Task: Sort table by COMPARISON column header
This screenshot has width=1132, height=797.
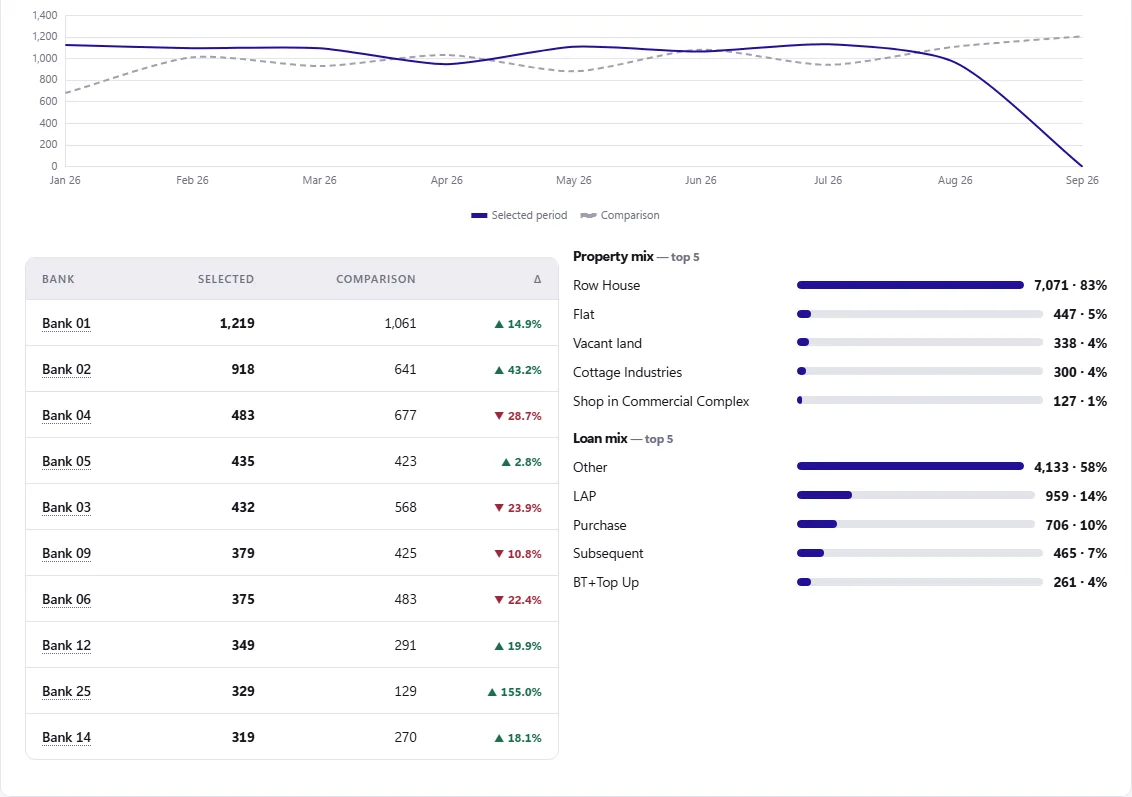Action: [376, 279]
